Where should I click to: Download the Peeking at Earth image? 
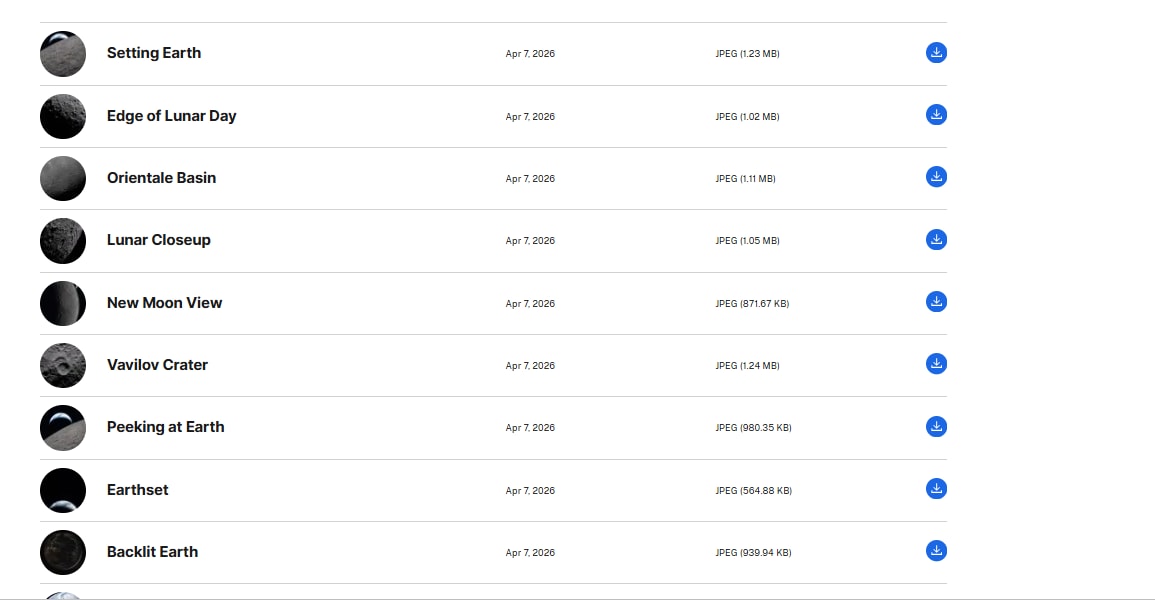coord(936,427)
